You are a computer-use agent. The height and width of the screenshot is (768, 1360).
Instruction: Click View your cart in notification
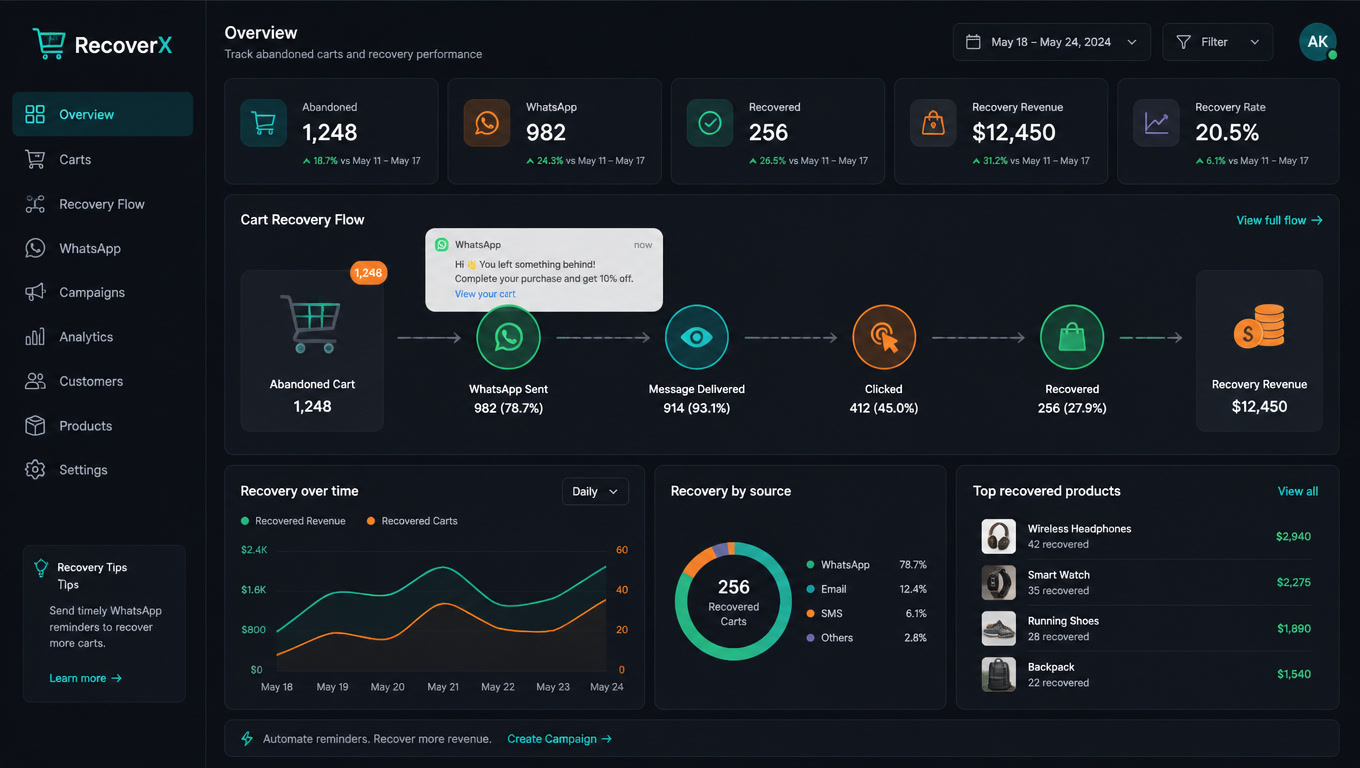click(485, 294)
